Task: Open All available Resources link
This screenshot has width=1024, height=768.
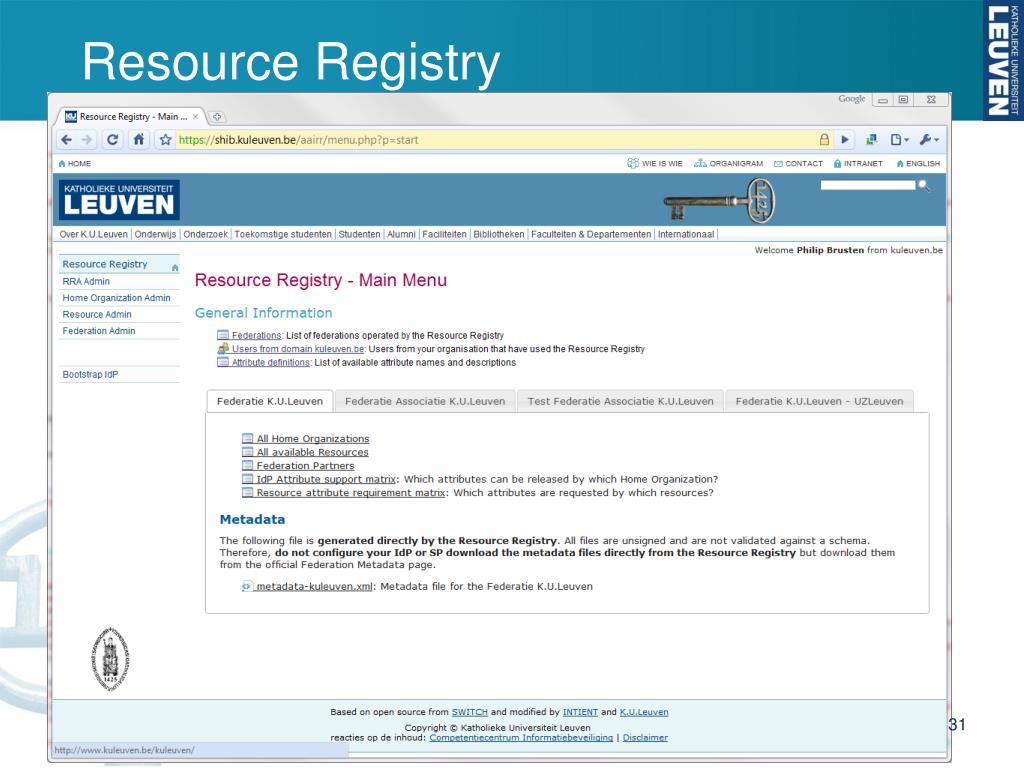Action: point(312,452)
